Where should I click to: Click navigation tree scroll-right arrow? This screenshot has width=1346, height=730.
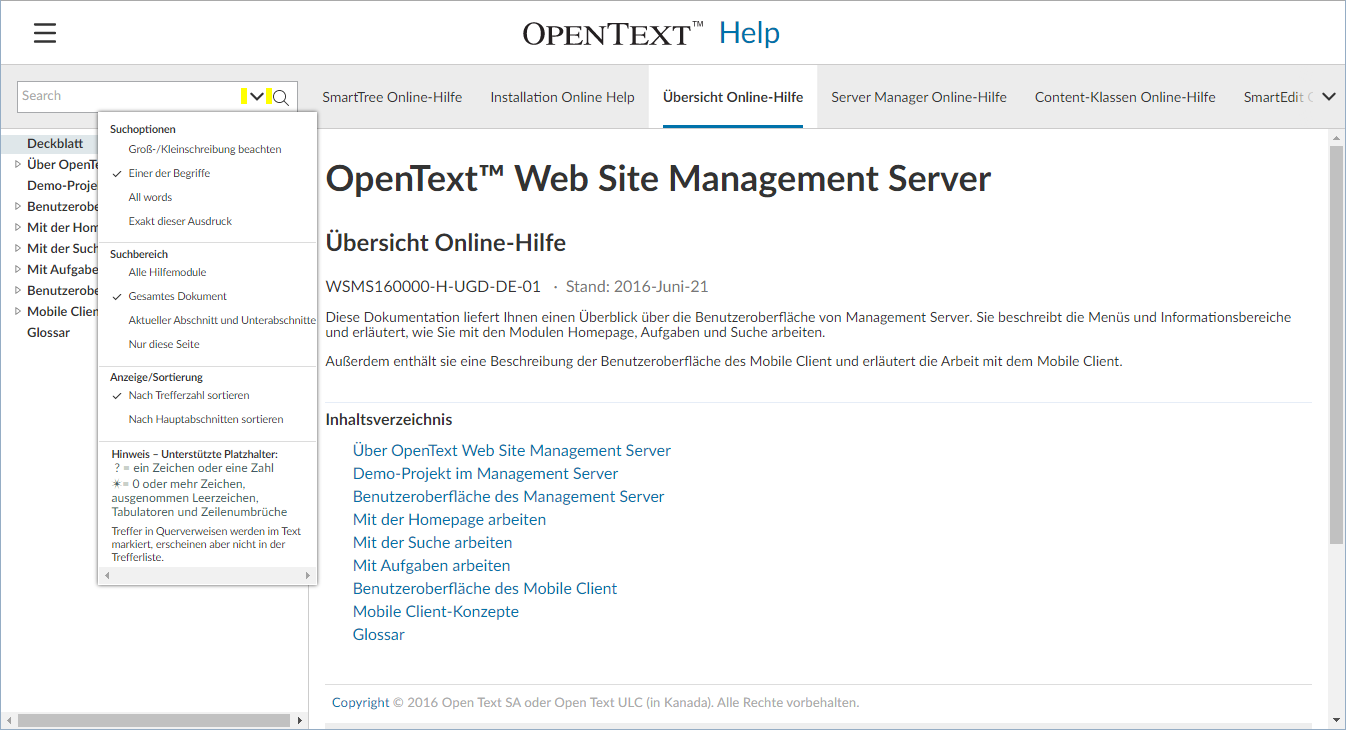point(299,720)
